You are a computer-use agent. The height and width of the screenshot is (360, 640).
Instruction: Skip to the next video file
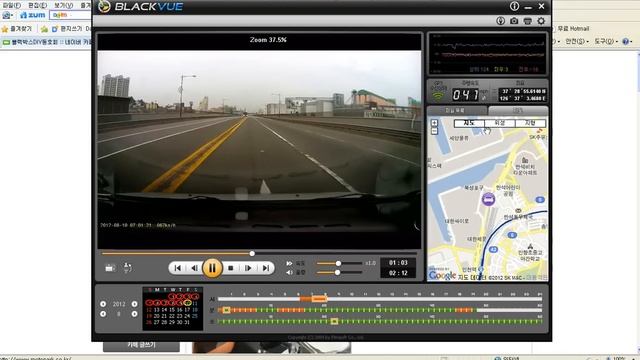pos(266,268)
